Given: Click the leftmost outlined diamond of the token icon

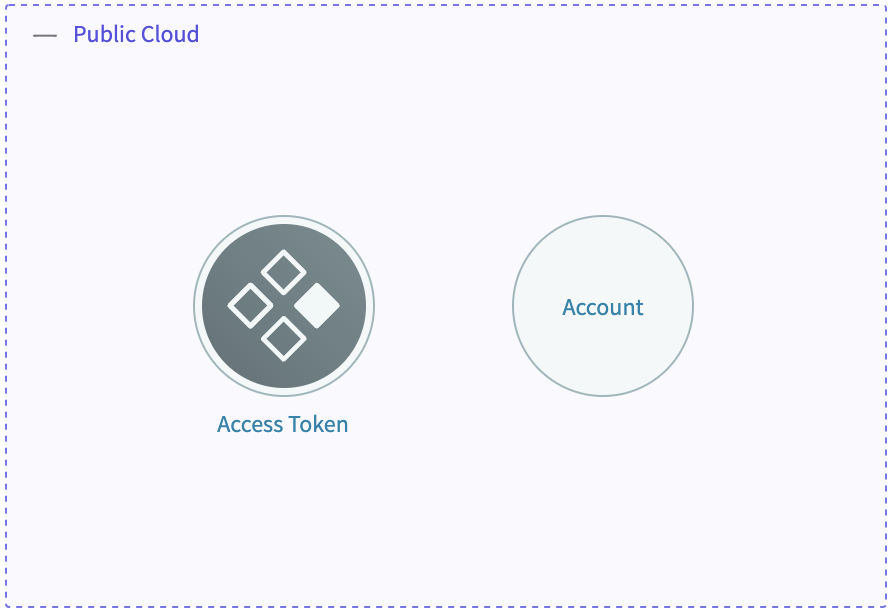Looking at the screenshot, I should point(250,306).
